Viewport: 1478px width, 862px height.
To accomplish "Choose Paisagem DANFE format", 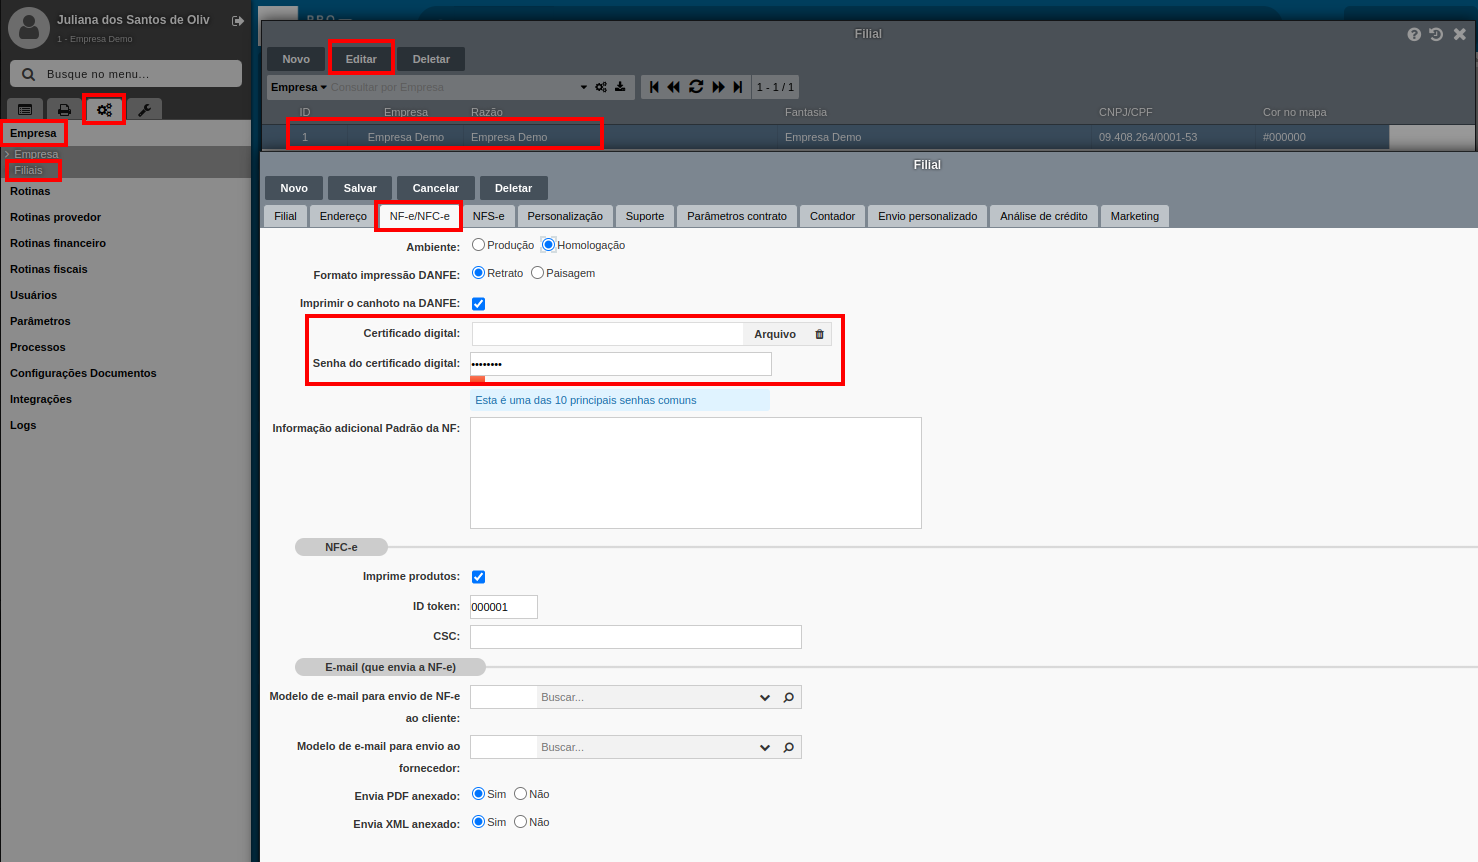I will [x=537, y=273].
